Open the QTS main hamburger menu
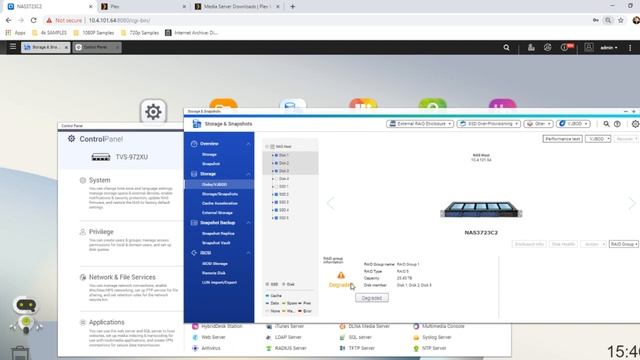This screenshot has width=640, height=360. (x=13, y=47)
